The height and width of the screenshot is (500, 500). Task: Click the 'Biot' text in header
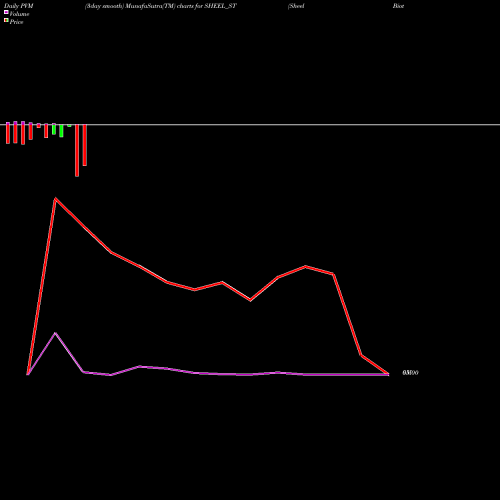pyautogui.click(x=398, y=6)
